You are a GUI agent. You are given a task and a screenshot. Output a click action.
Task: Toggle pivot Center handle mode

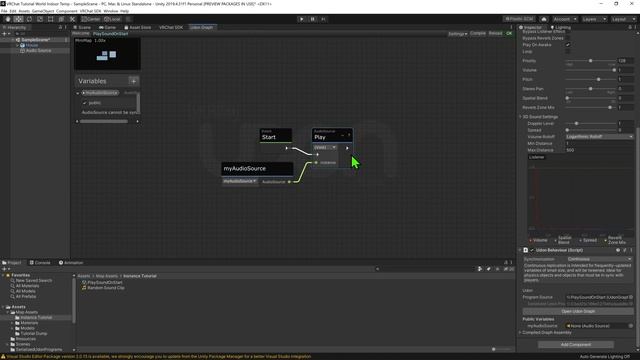pyautogui.click(x=91, y=19)
